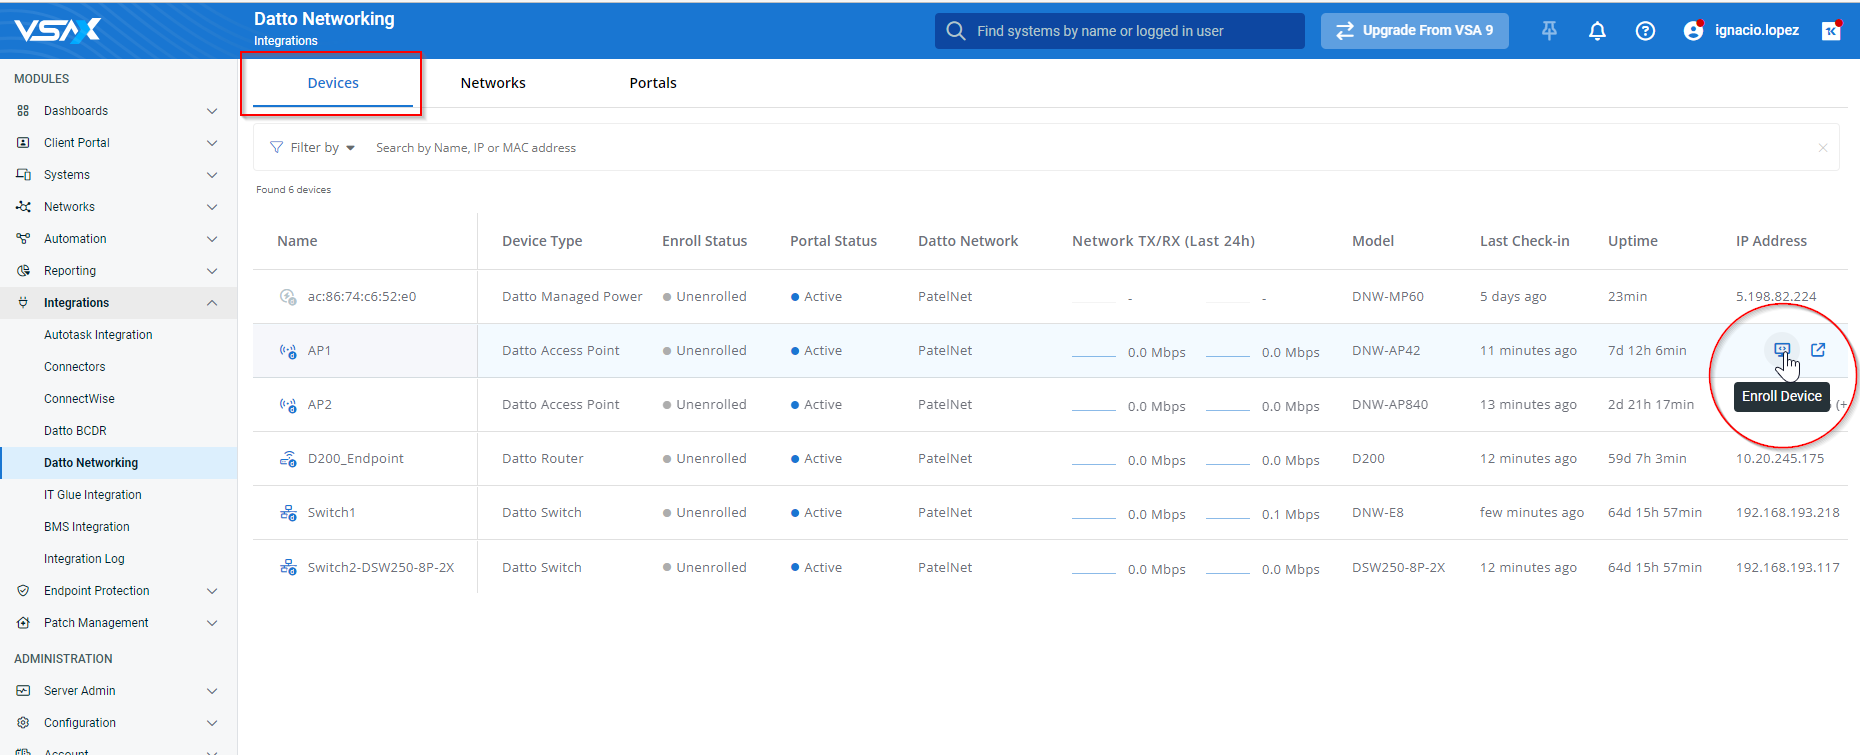1860x755 pixels.
Task: Click the clear search X icon
Action: [1822, 148]
